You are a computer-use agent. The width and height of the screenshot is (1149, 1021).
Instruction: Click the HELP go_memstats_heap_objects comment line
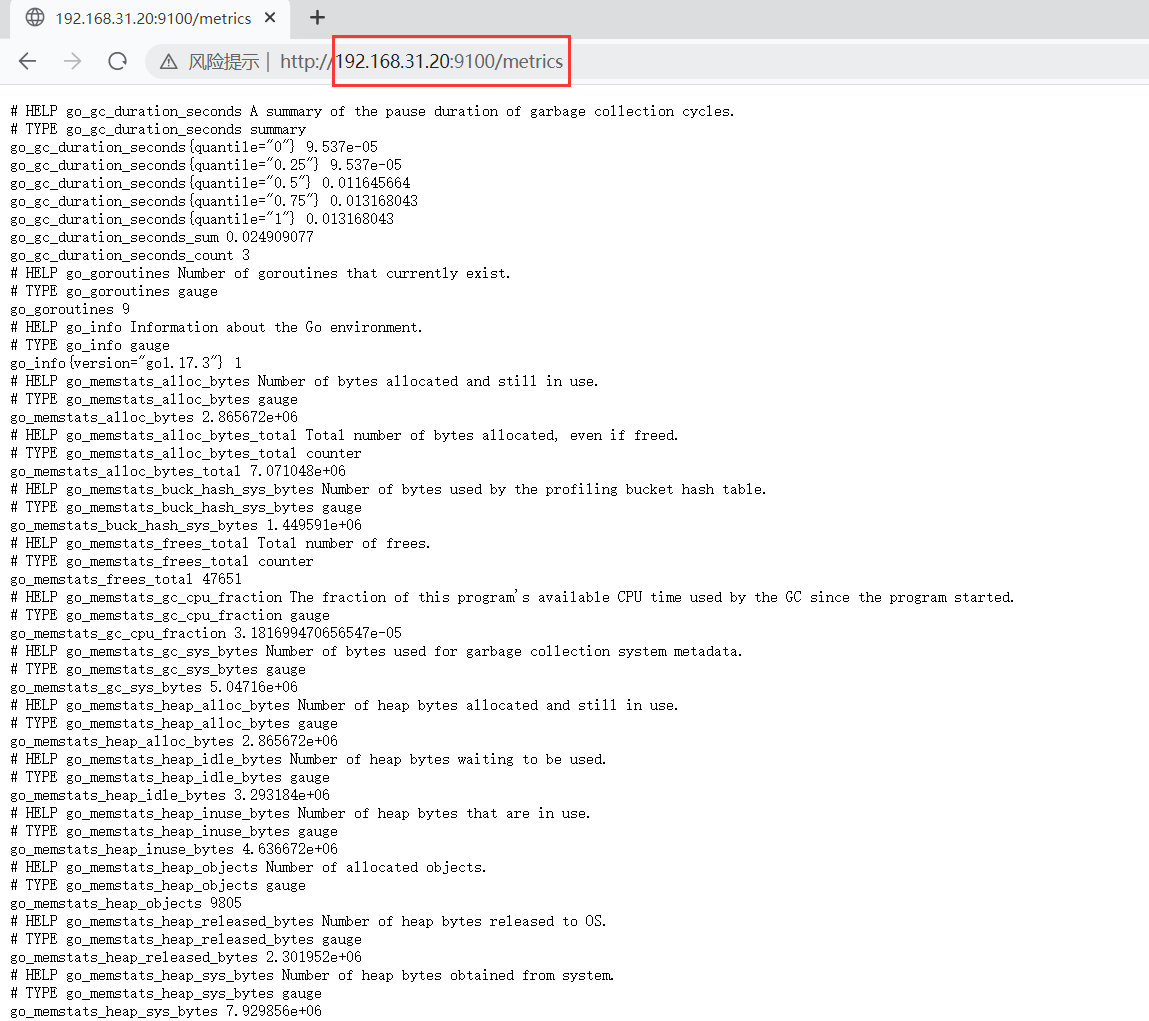(x=248, y=867)
